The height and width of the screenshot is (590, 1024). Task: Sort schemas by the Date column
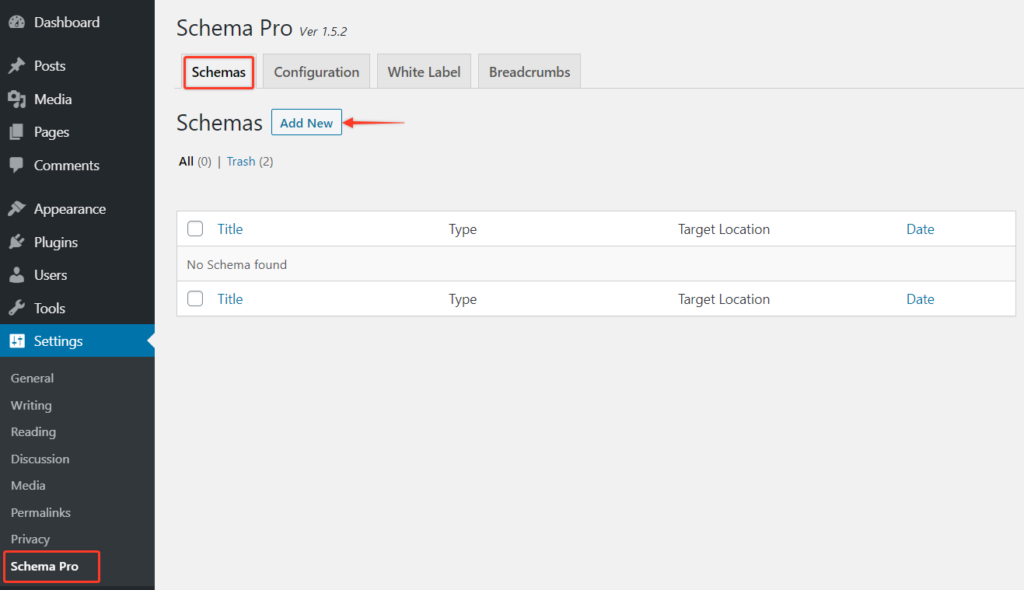[x=919, y=228]
